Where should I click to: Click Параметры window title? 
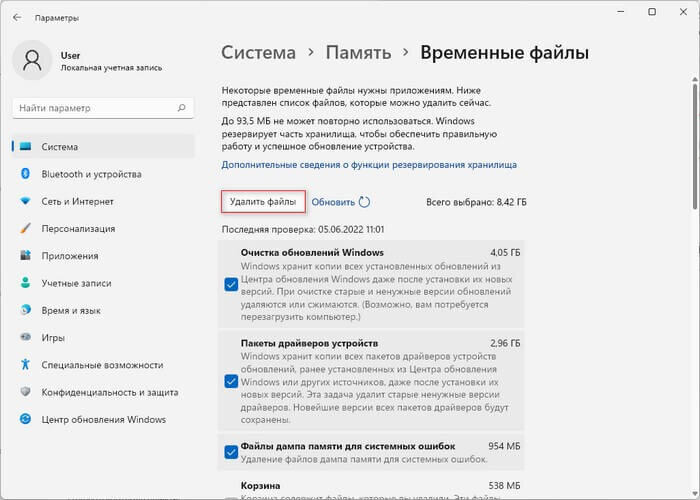(57, 18)
